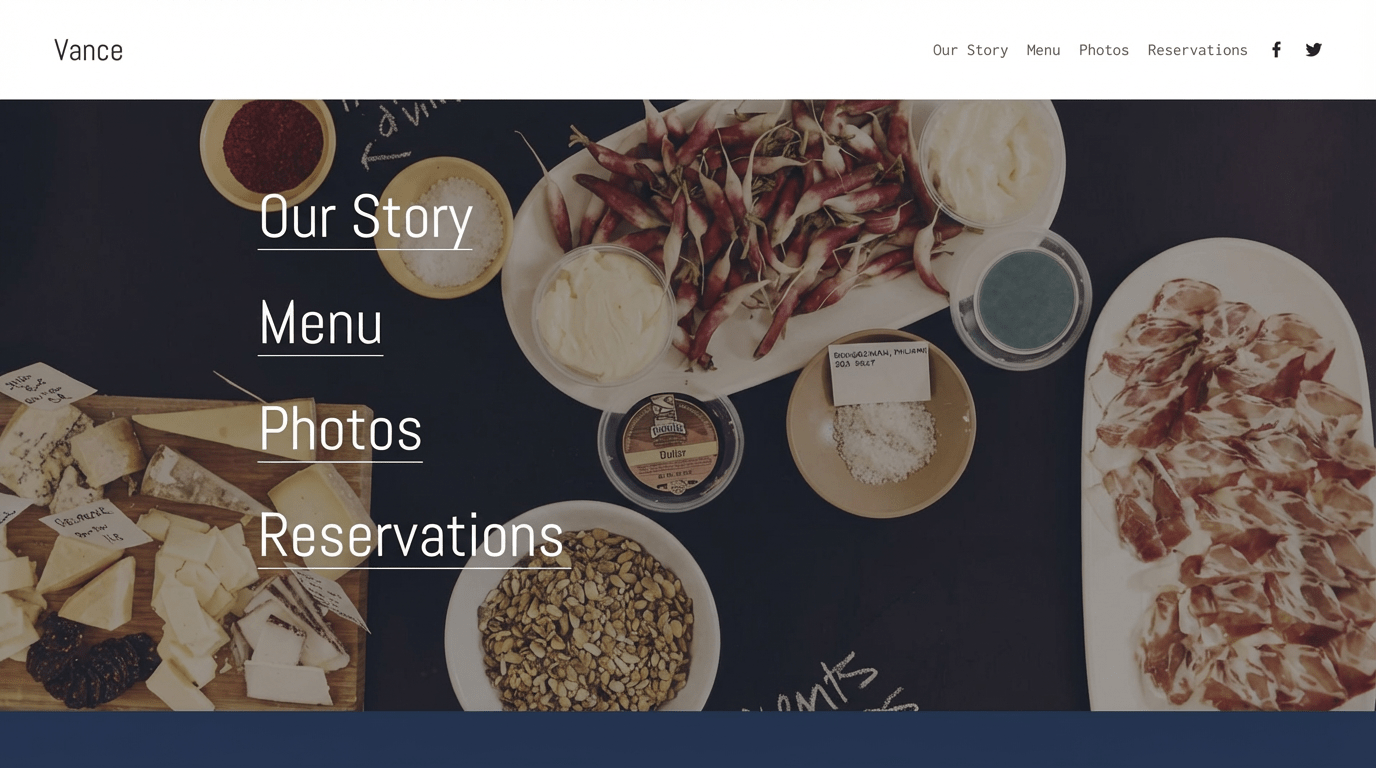Open the Facebook page icon

click(x=1276, y=50)
